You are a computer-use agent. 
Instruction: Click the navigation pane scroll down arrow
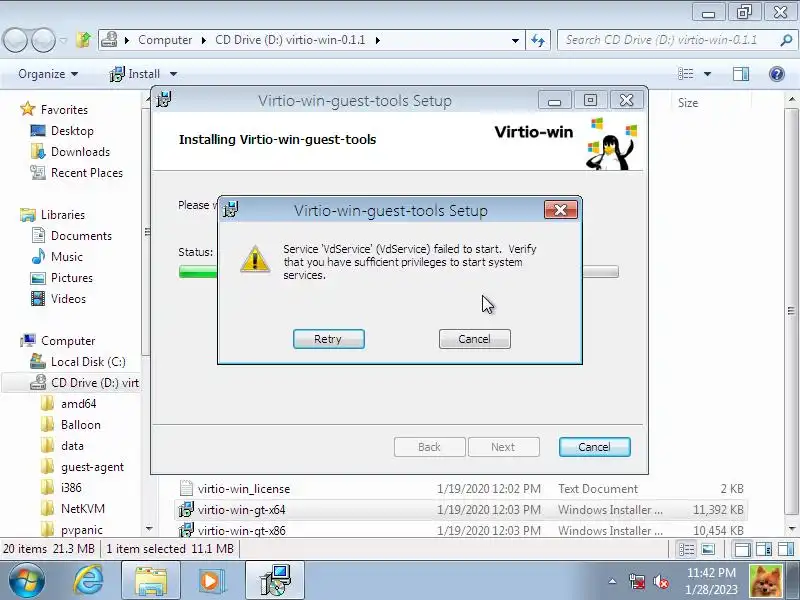[x=148, y=529]
